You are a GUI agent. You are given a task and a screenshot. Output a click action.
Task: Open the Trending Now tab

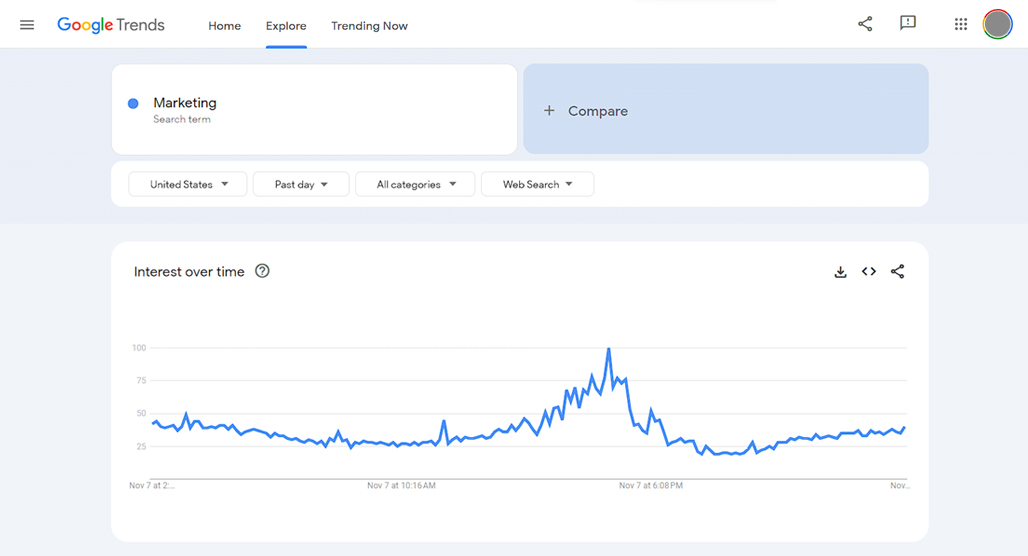(x=369, y=26)
